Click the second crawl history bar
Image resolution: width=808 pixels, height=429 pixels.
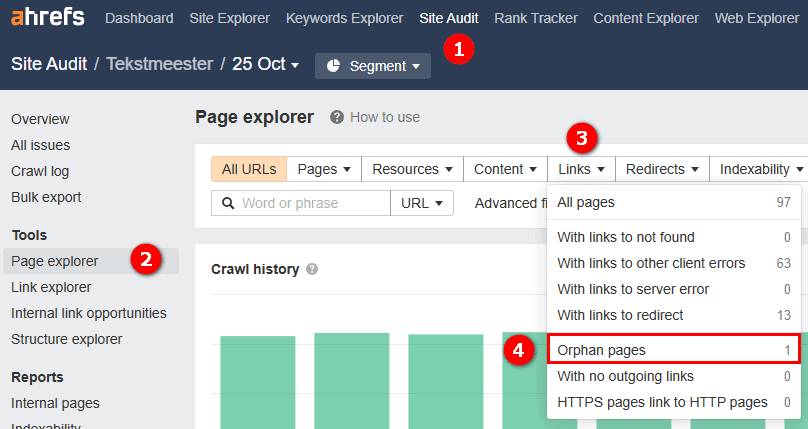[x=352, y=381]
